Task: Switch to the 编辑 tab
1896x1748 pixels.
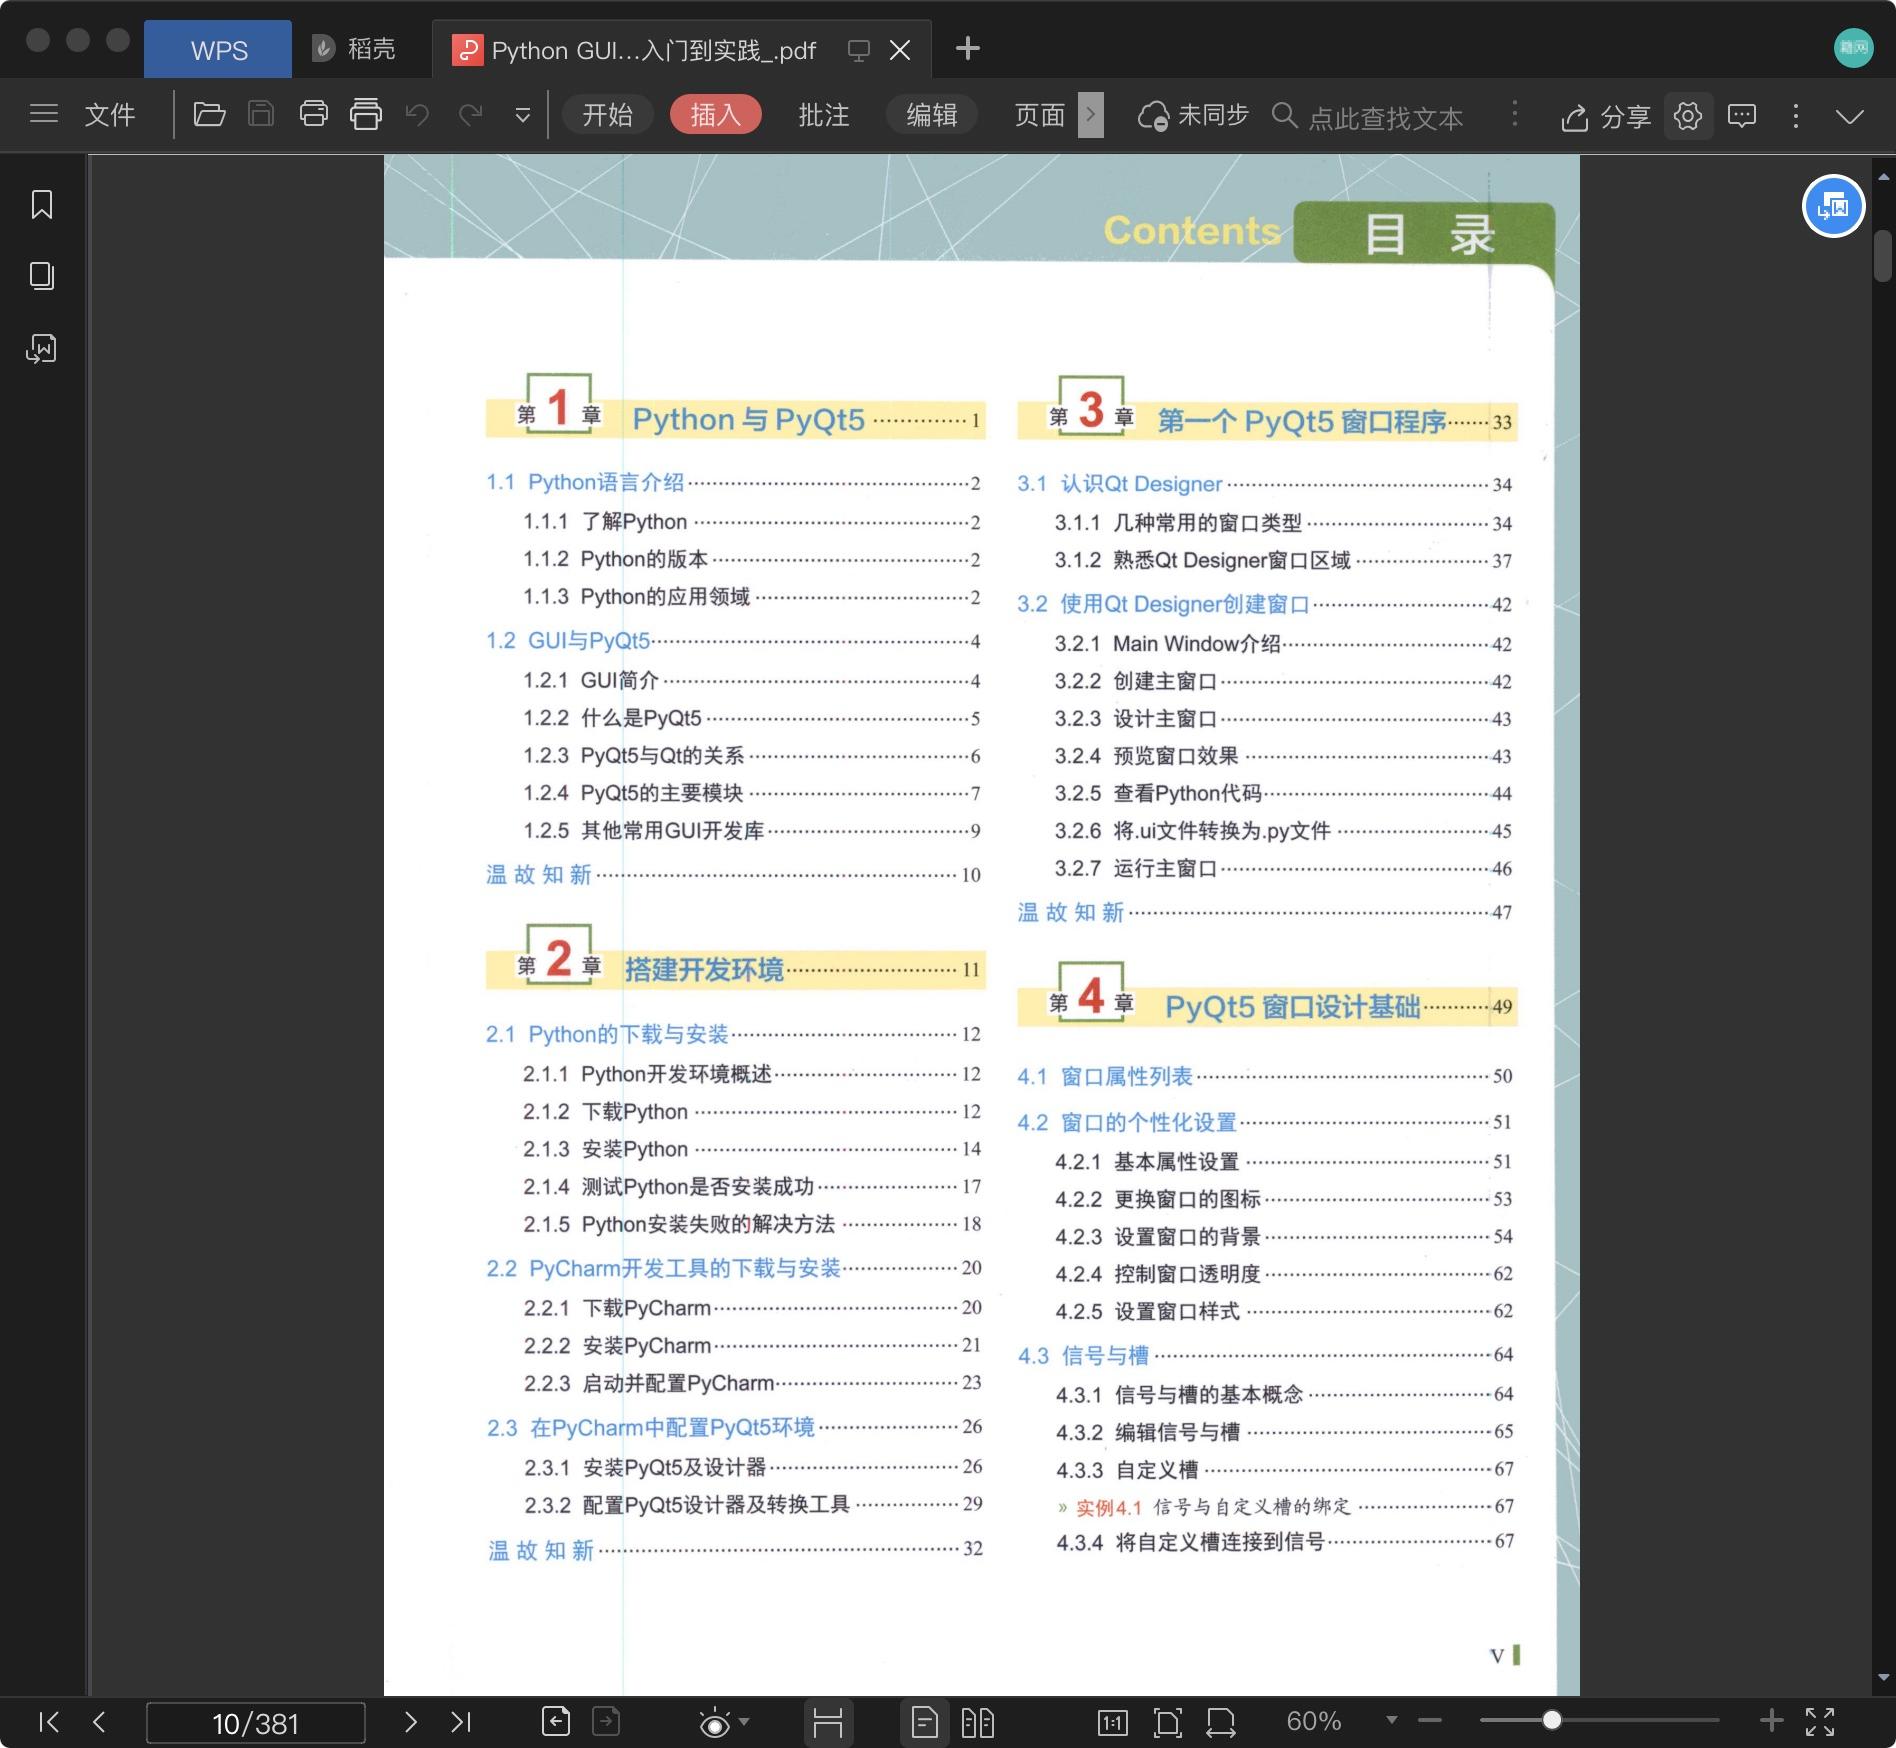Action: point(932,115)
